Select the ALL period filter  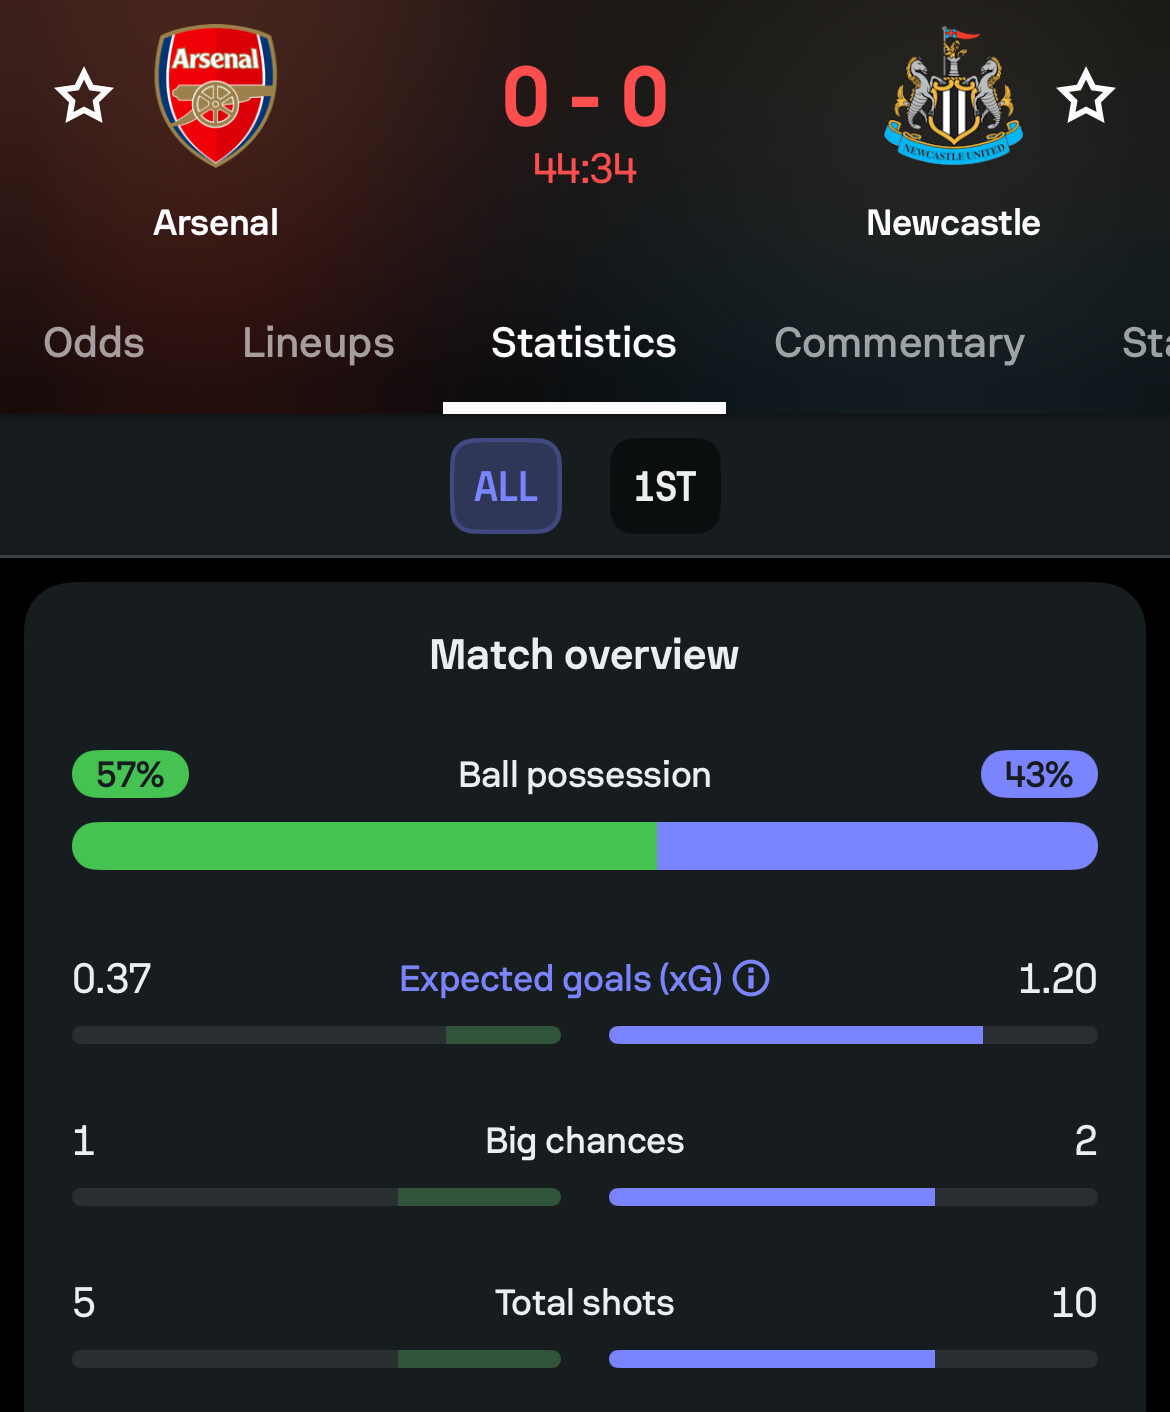(506, 486)
